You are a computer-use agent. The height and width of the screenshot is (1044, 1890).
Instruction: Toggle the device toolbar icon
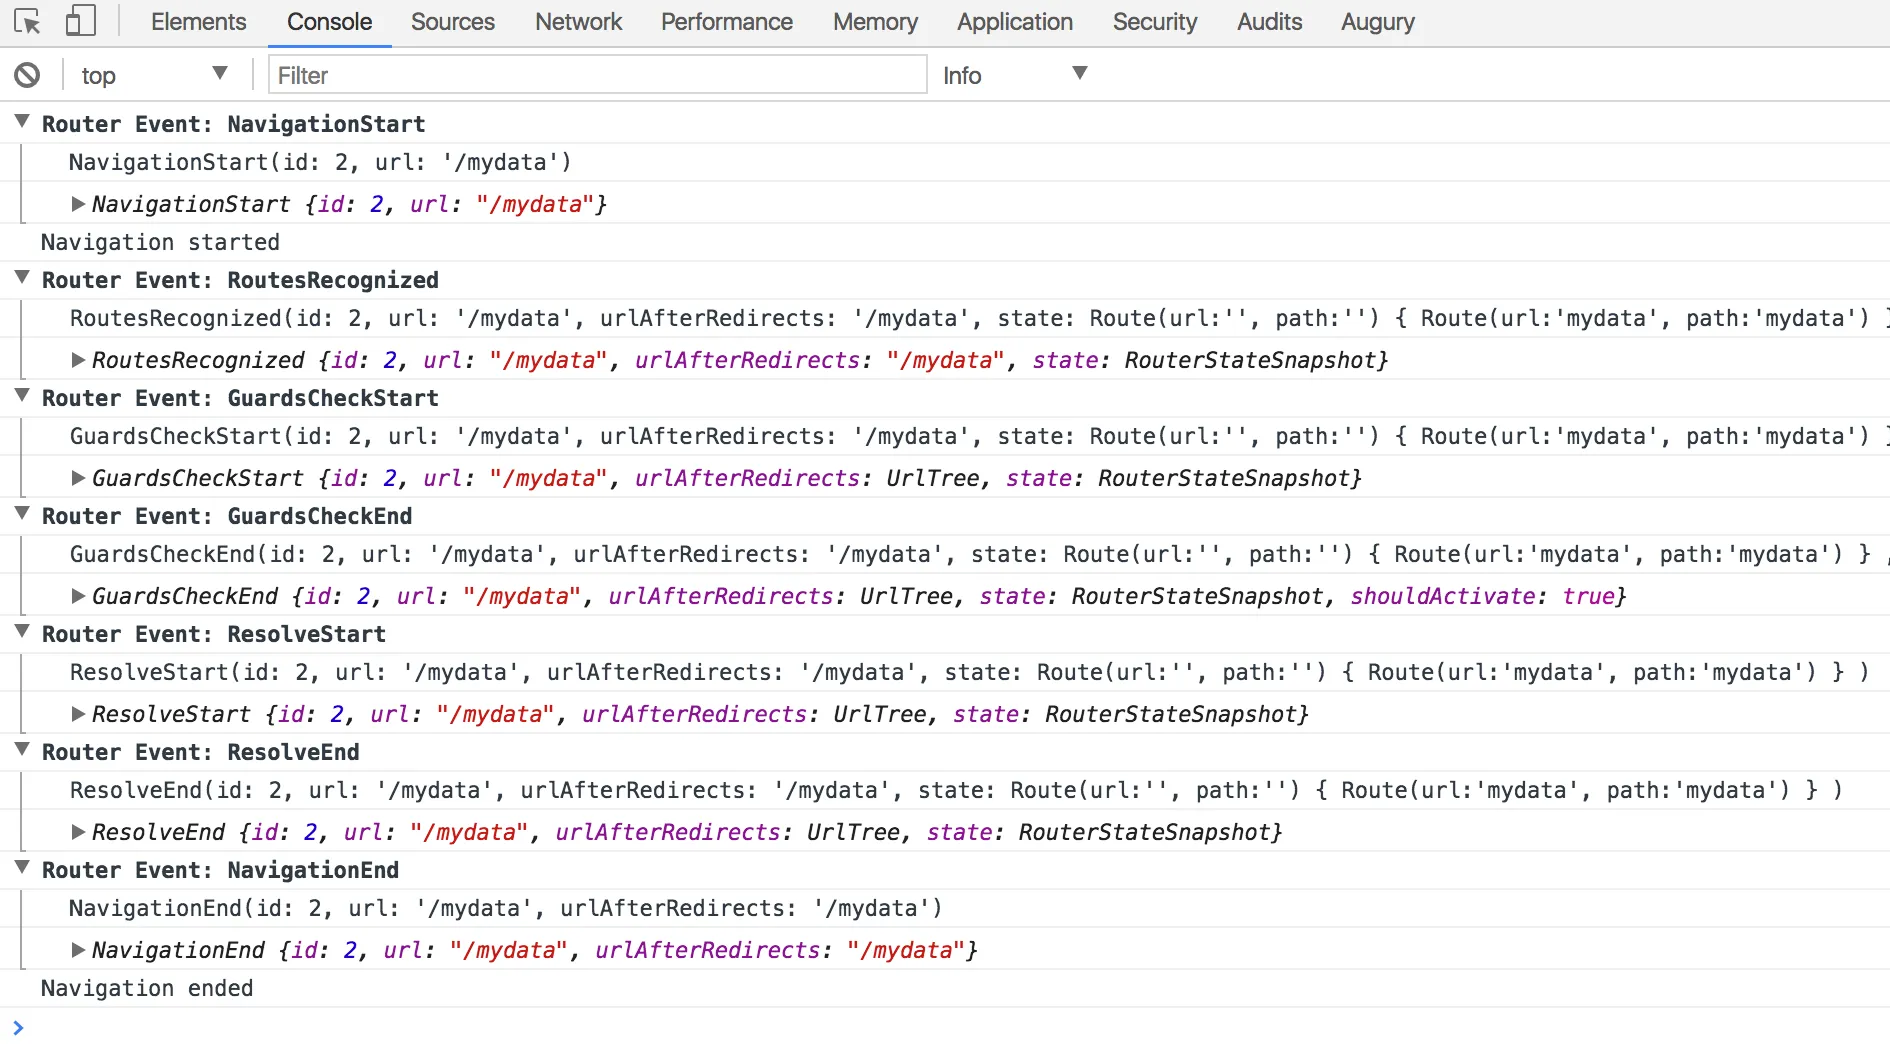pyautogui.click(x=80, y=22)
